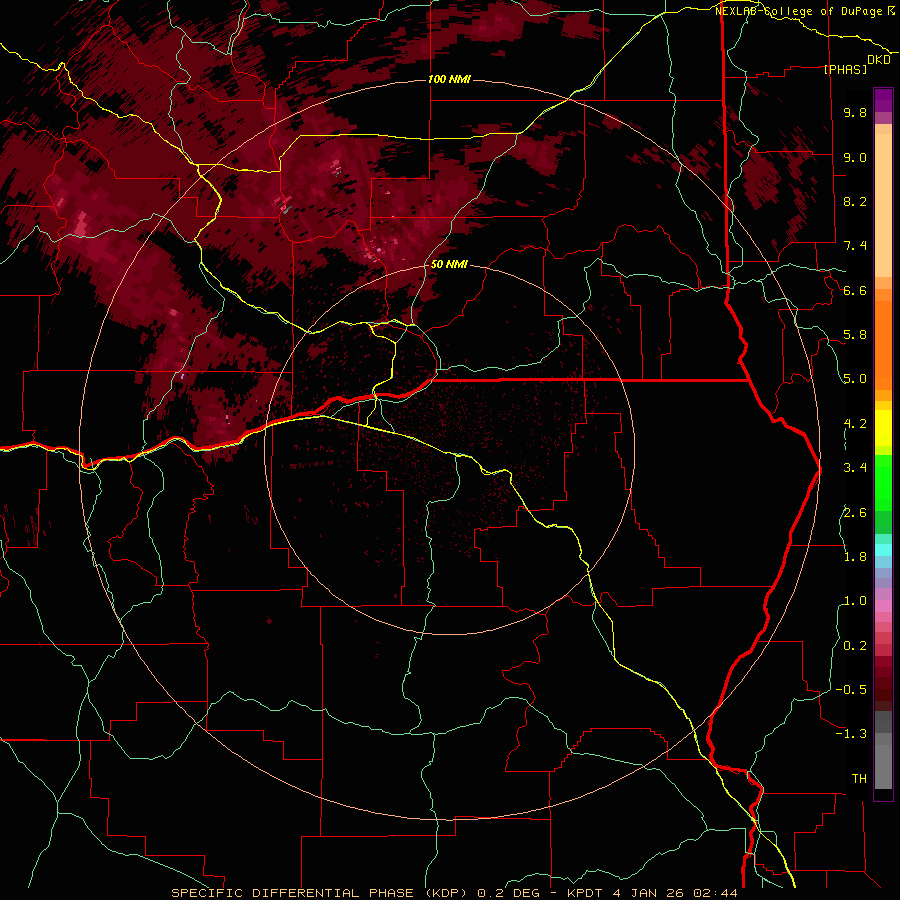Click the 1.0 value on color scale
The width and height of the screenshot is (900, 900).
(x=855, y=601)
